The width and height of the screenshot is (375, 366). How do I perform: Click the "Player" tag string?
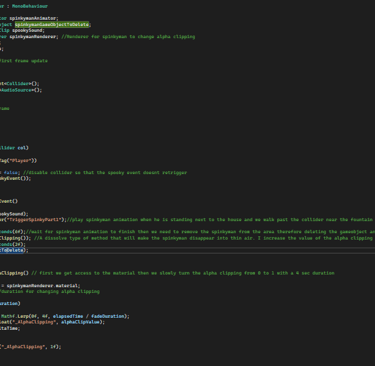[19, 160]
